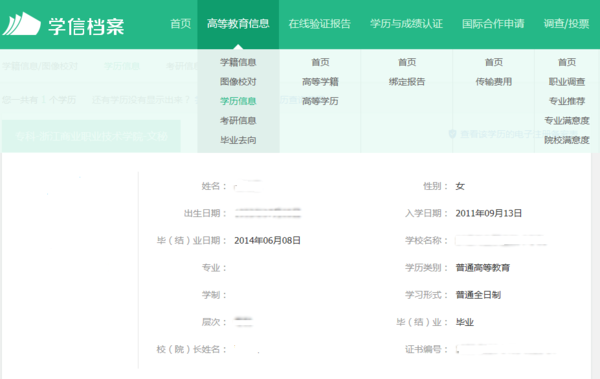Screen dimensions: 600x379
Task: Open 国际合作申请 navigation menu
Action: click(x=493, y=24)
